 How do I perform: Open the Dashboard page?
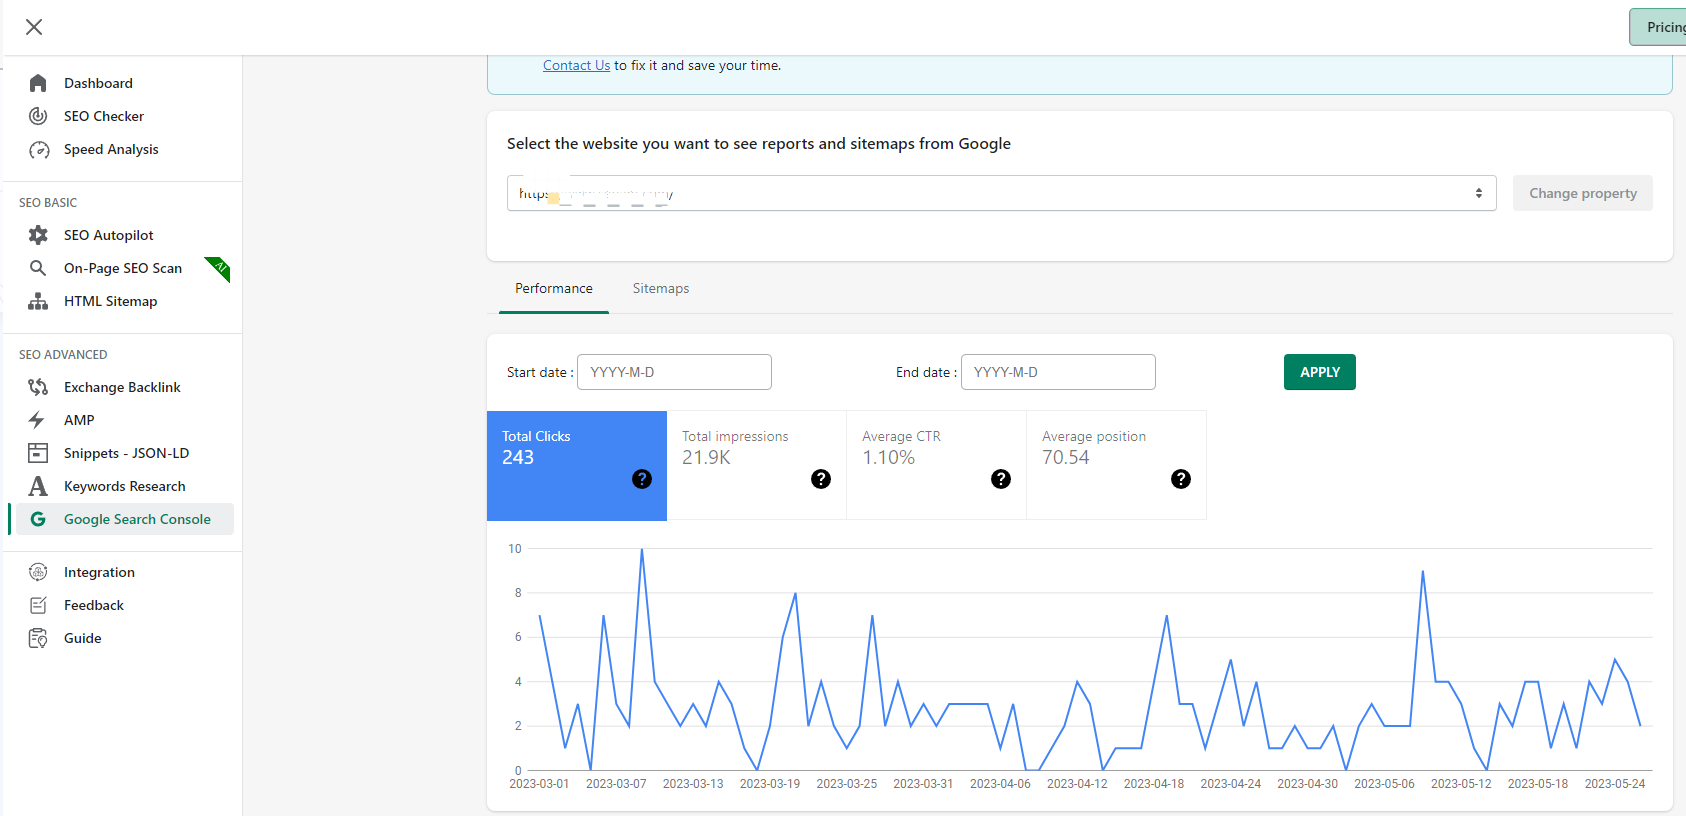coord(98,83)
